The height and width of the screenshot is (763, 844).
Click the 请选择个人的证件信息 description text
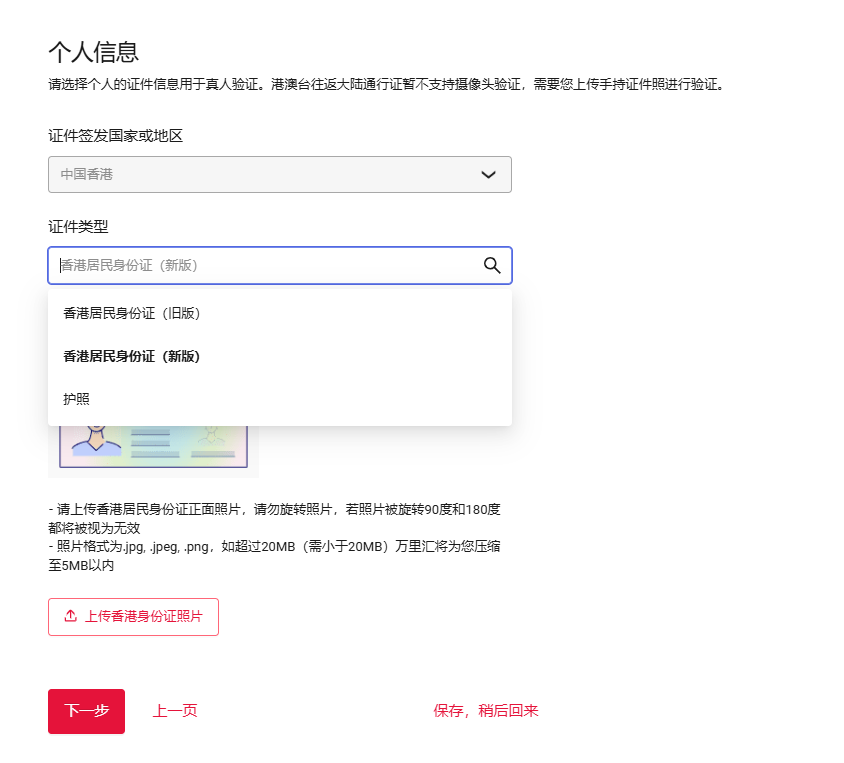[385, 85]
